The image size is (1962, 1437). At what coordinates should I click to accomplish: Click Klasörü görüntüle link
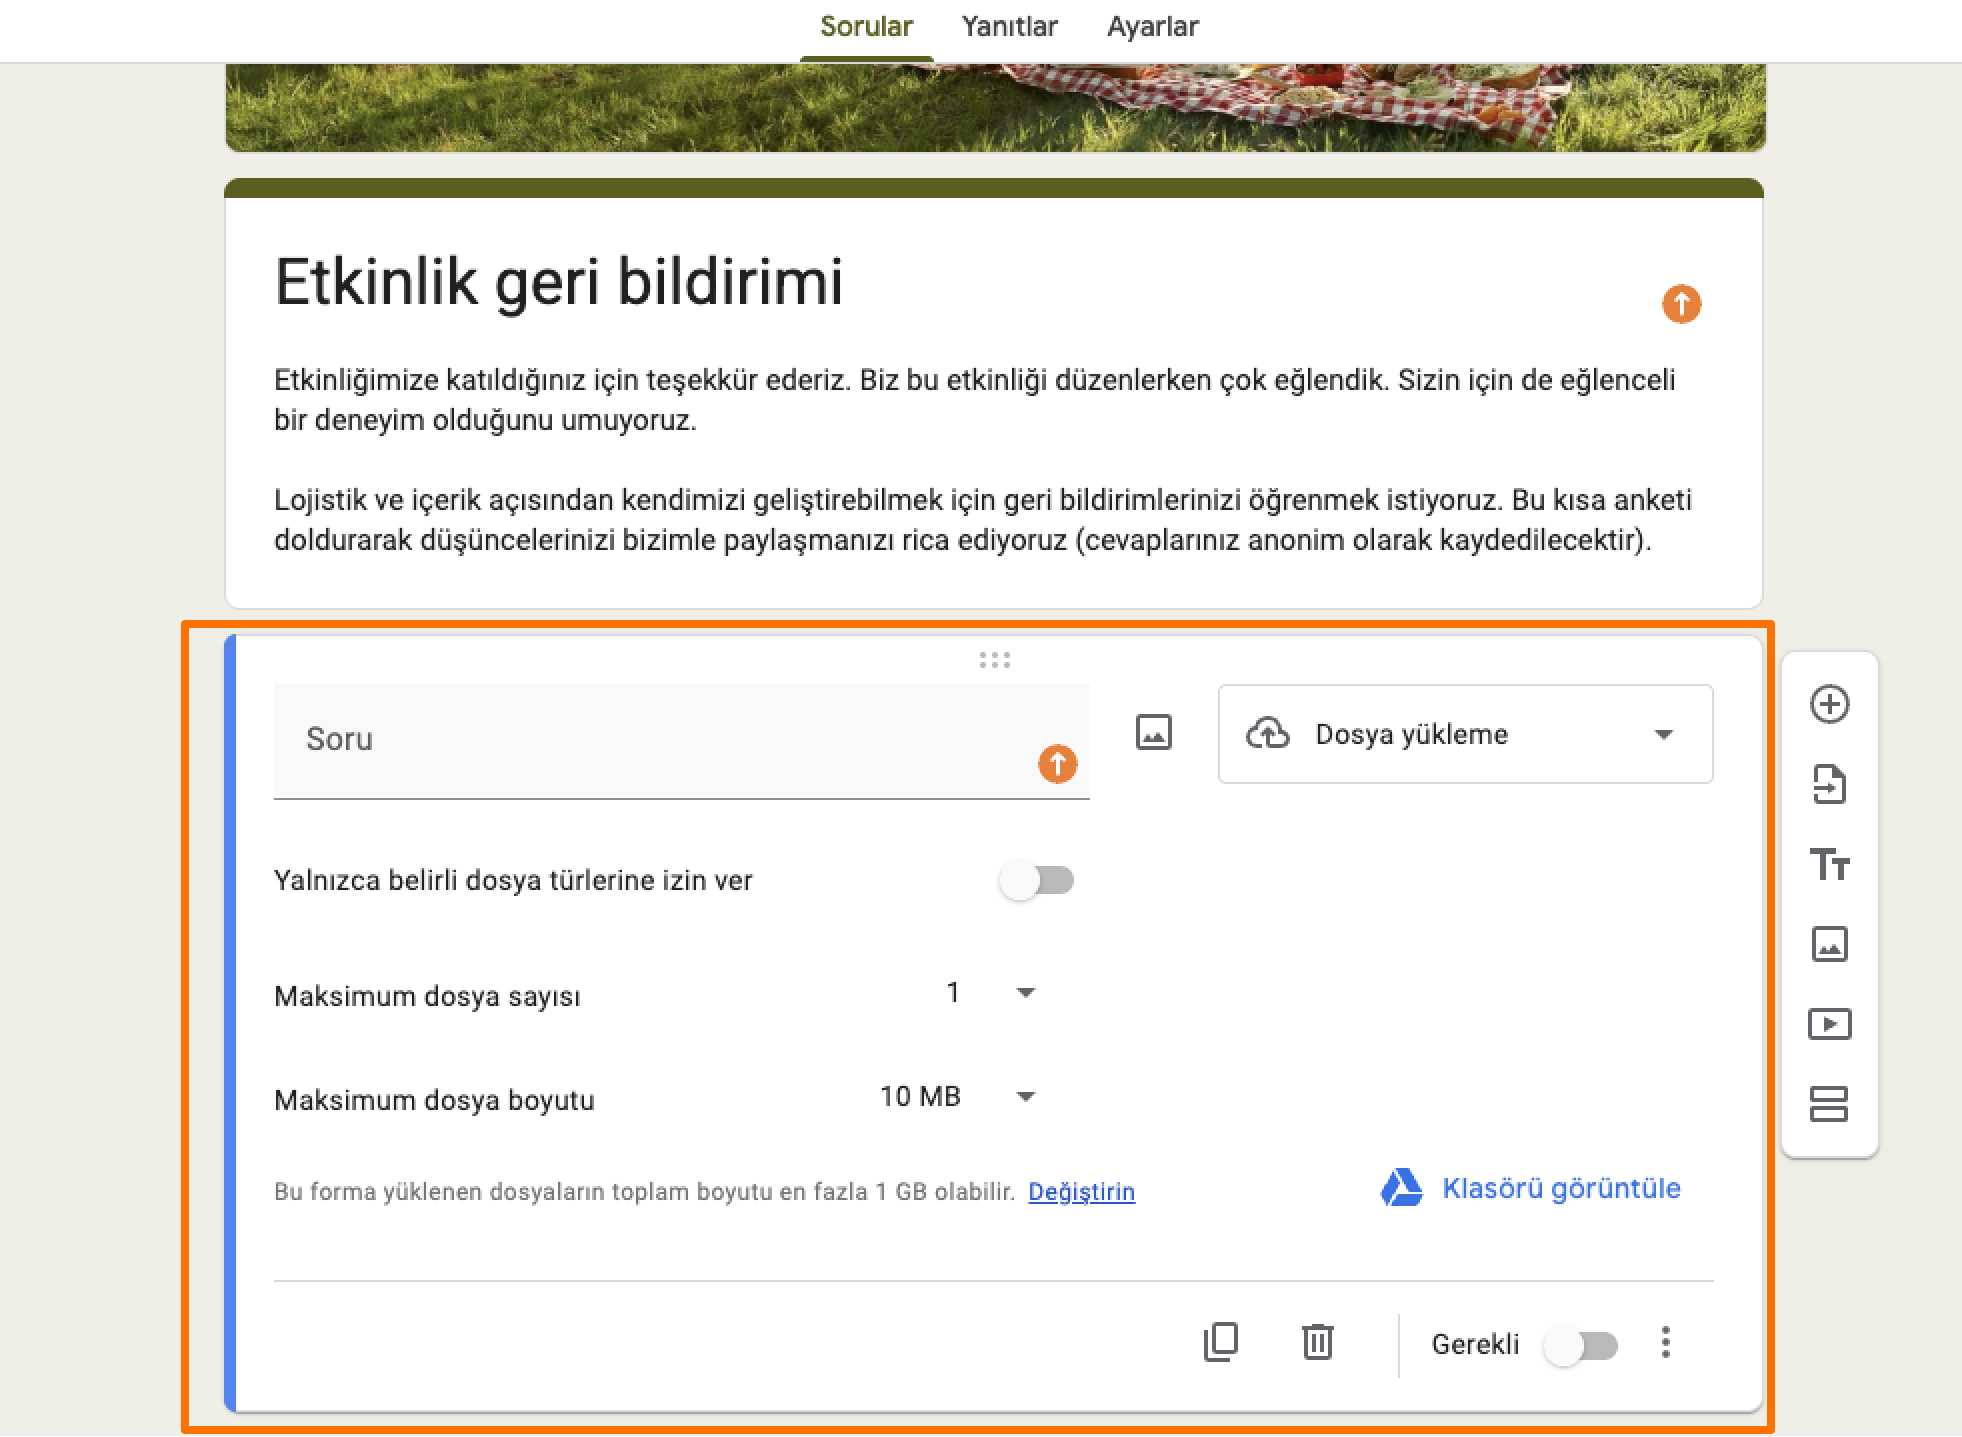[x=1561, y=1188]
